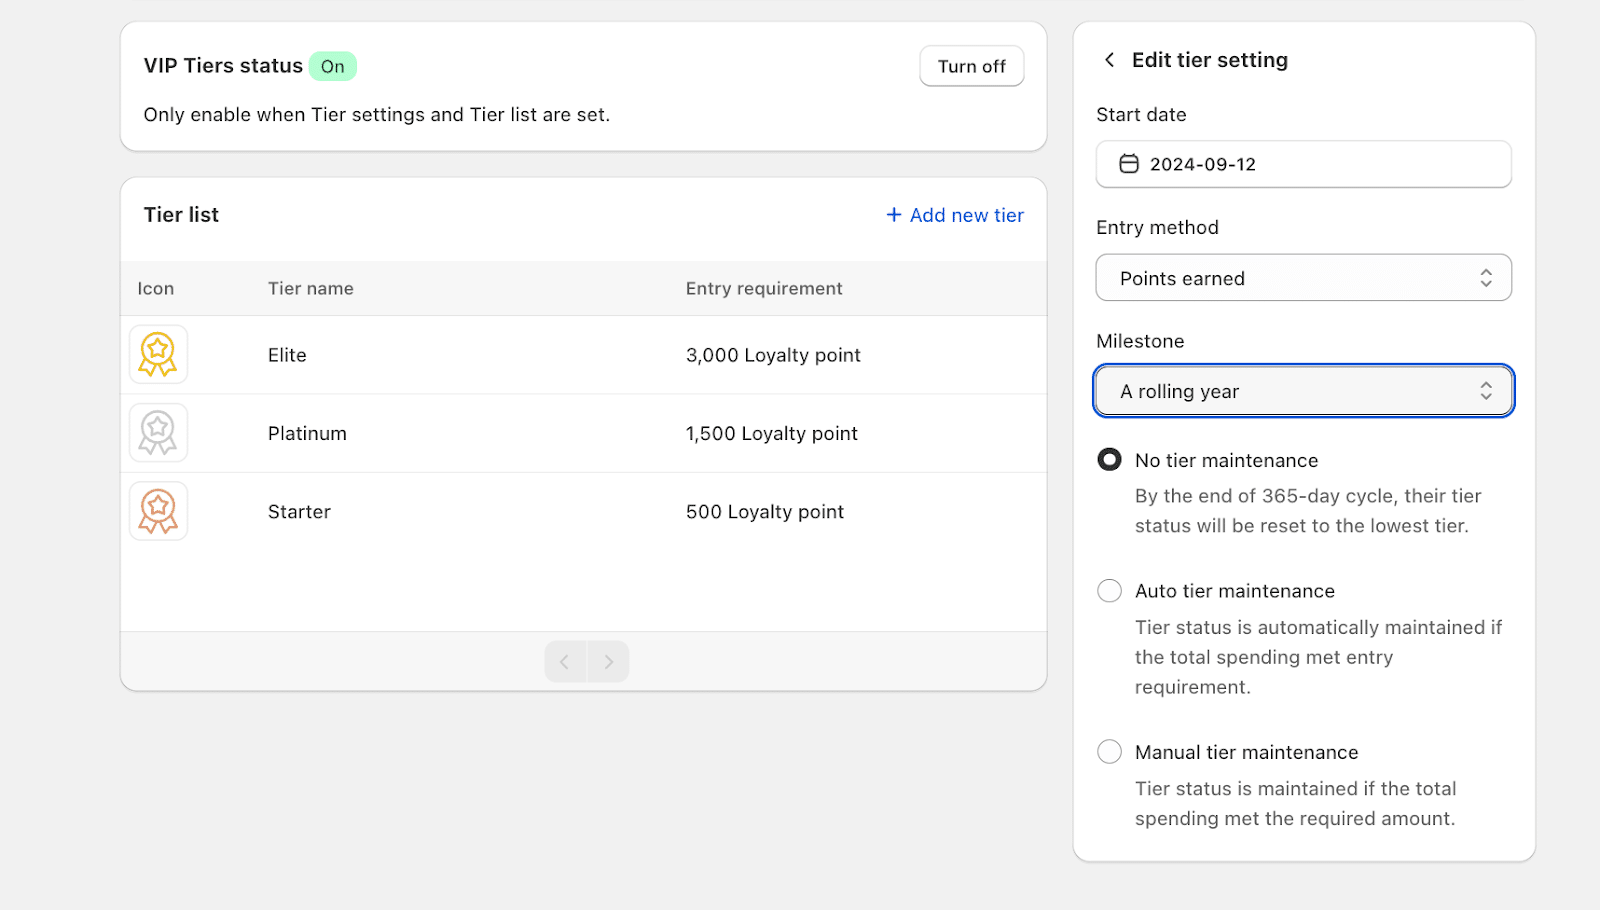Open the Entry method dropdown
The width and height of the screenshot is (1600, 910).
pos(1303,278)
